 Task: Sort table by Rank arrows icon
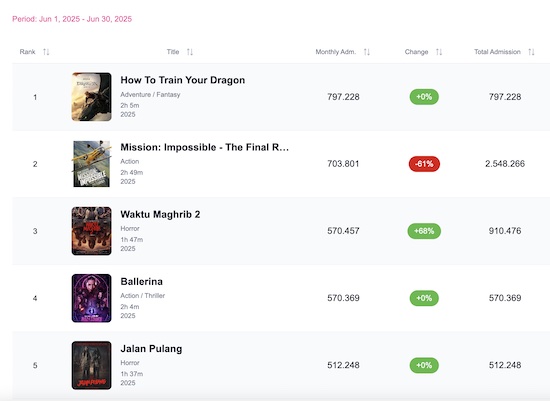(46, 52)
